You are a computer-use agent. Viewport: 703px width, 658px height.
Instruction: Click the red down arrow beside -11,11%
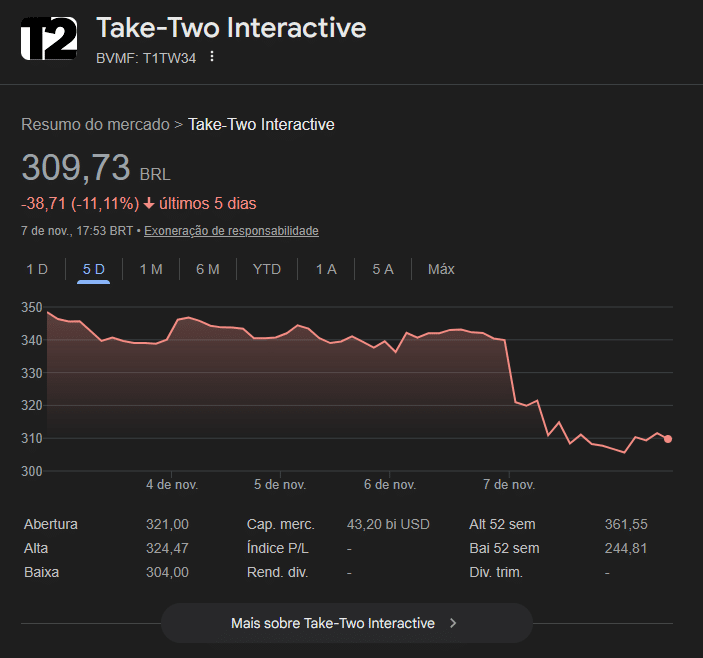[149, 204]
